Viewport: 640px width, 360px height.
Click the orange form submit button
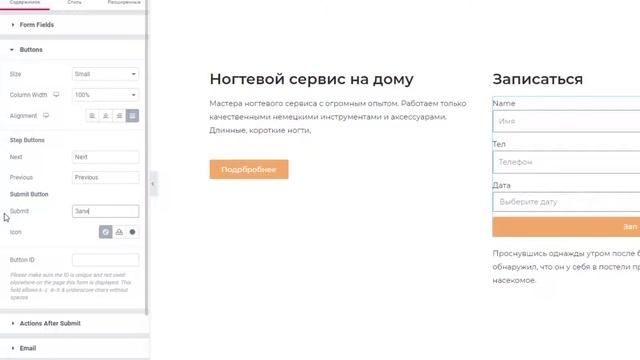pos(566,227)
